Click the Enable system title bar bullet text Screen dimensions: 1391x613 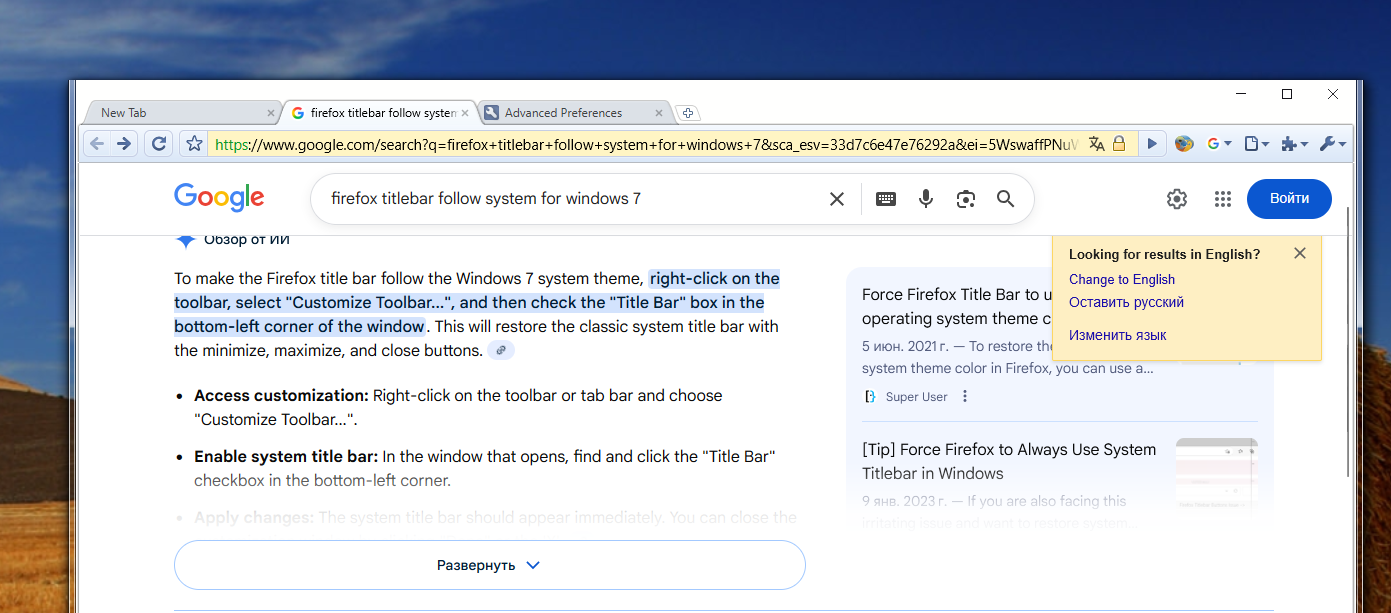coord(485,468)
